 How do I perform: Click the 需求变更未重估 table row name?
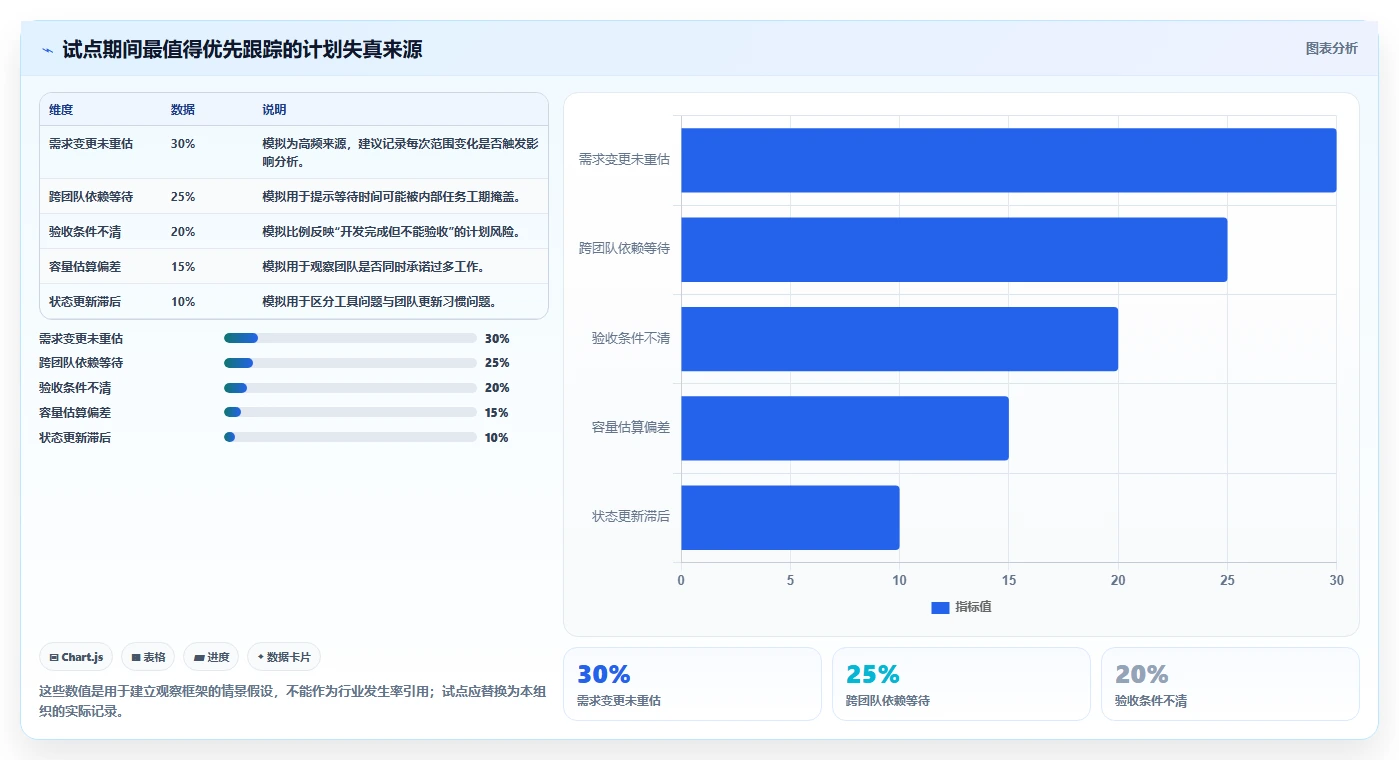pos(91,144)
